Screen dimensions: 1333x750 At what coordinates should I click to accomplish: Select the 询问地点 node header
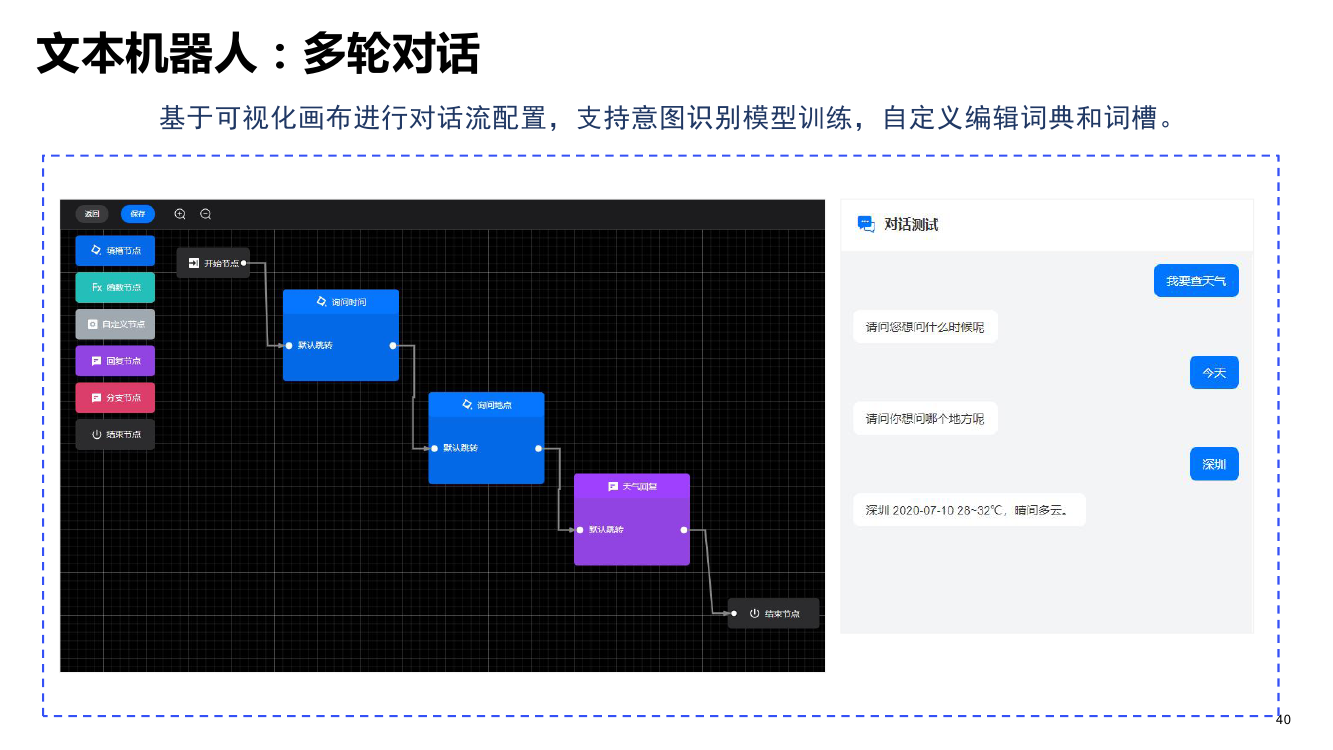click(486, 405)
